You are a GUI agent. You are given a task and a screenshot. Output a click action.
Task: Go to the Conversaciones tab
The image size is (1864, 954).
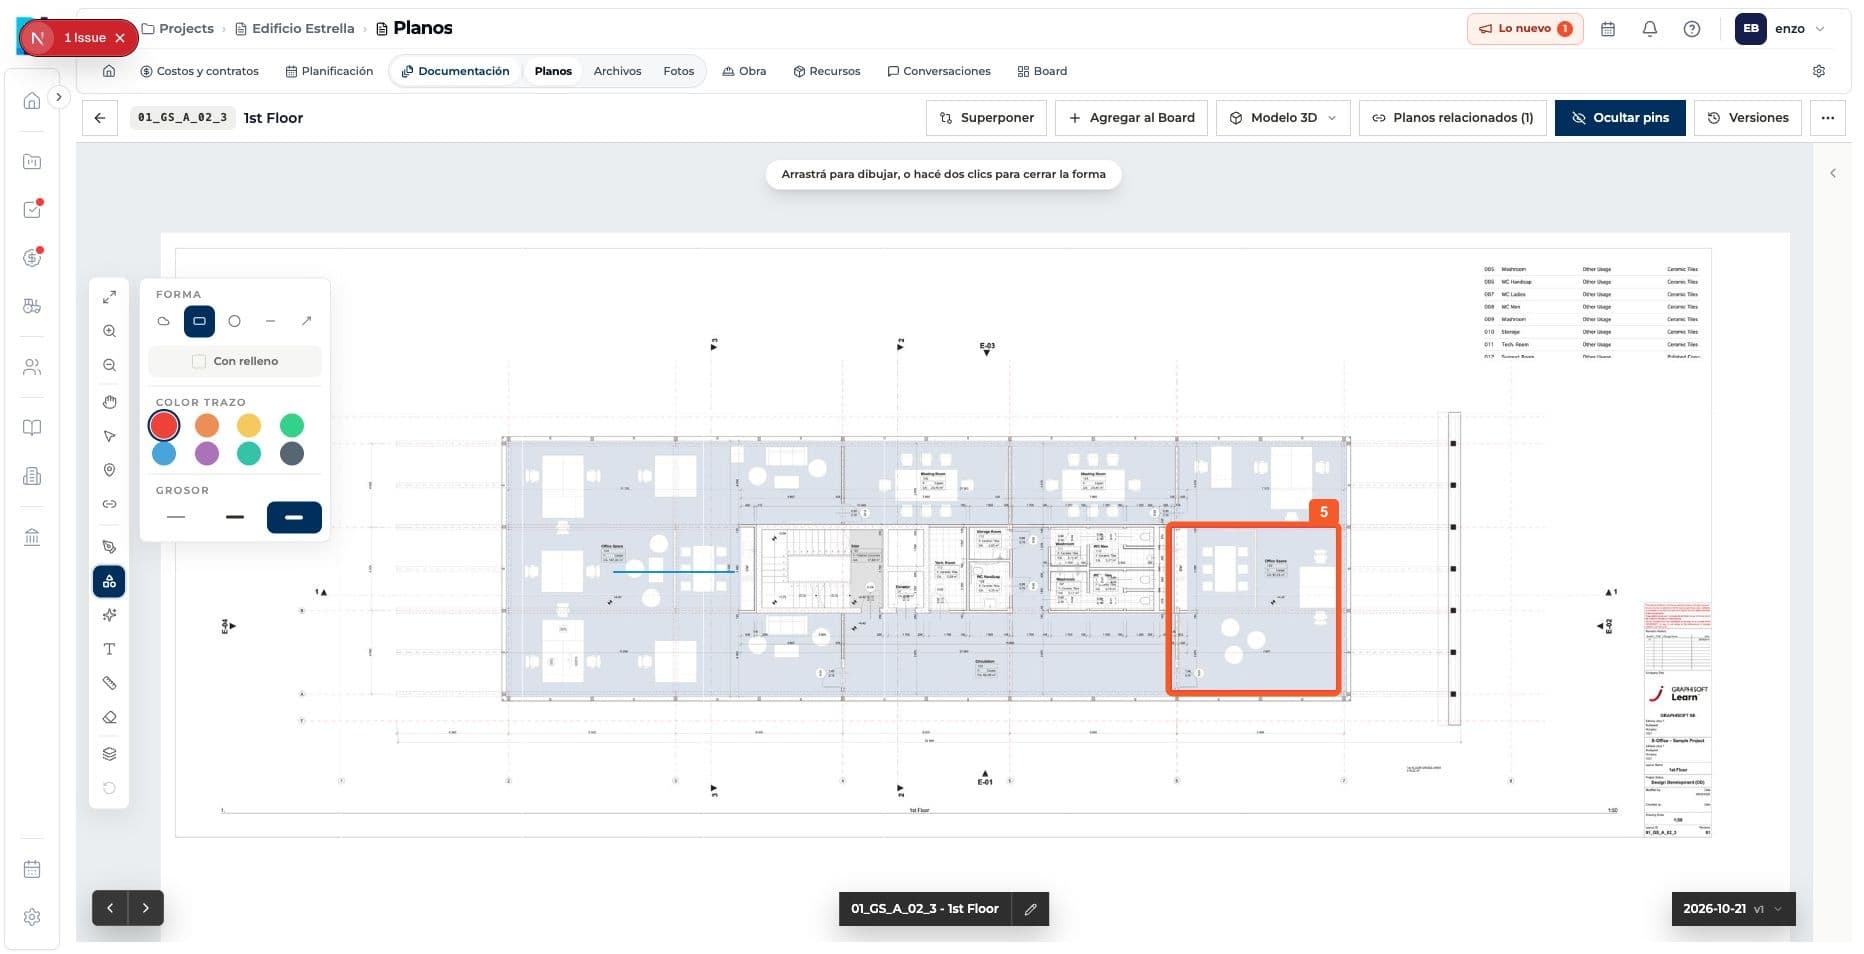(939, 71)
